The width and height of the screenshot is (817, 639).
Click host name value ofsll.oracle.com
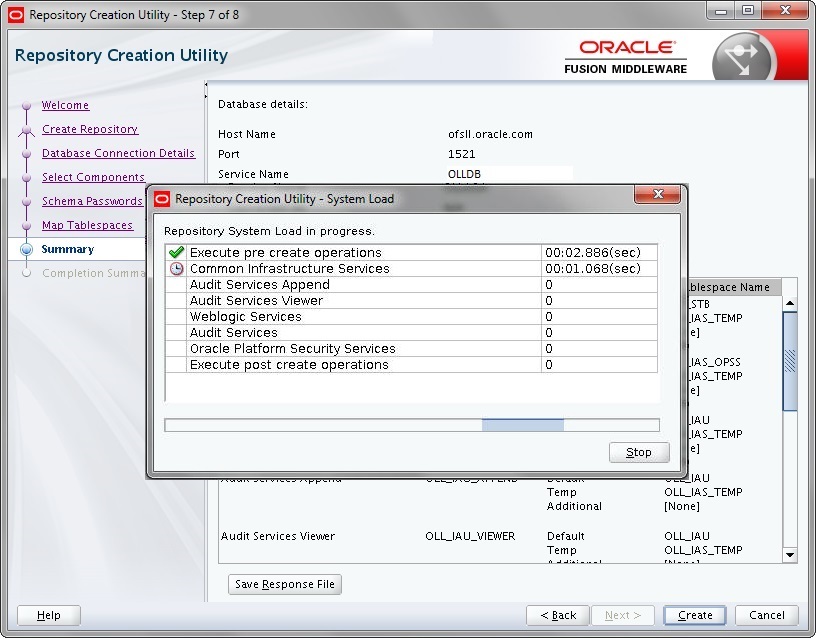490,134
